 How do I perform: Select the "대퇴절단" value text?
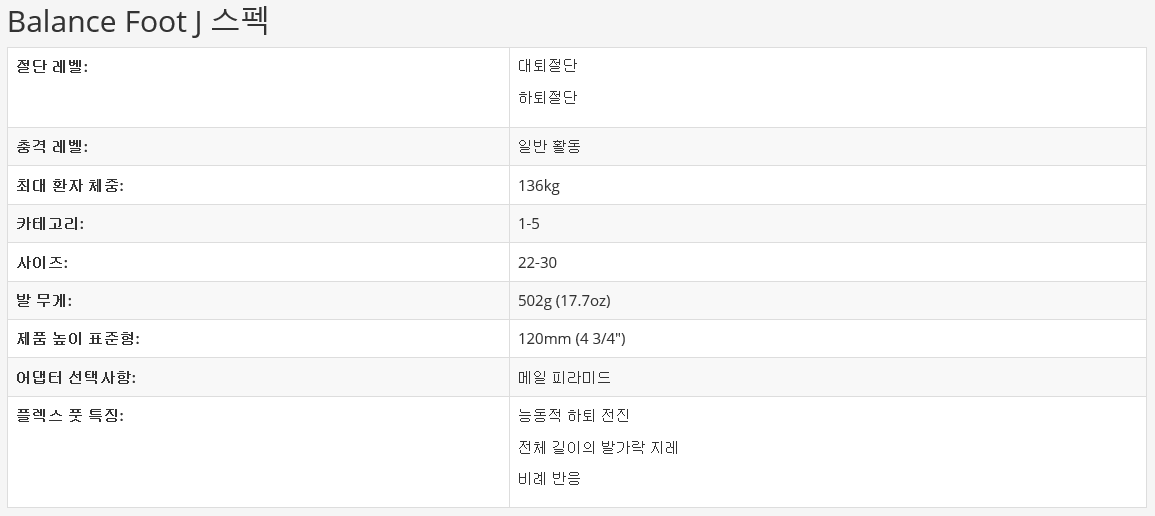point(547,66)
